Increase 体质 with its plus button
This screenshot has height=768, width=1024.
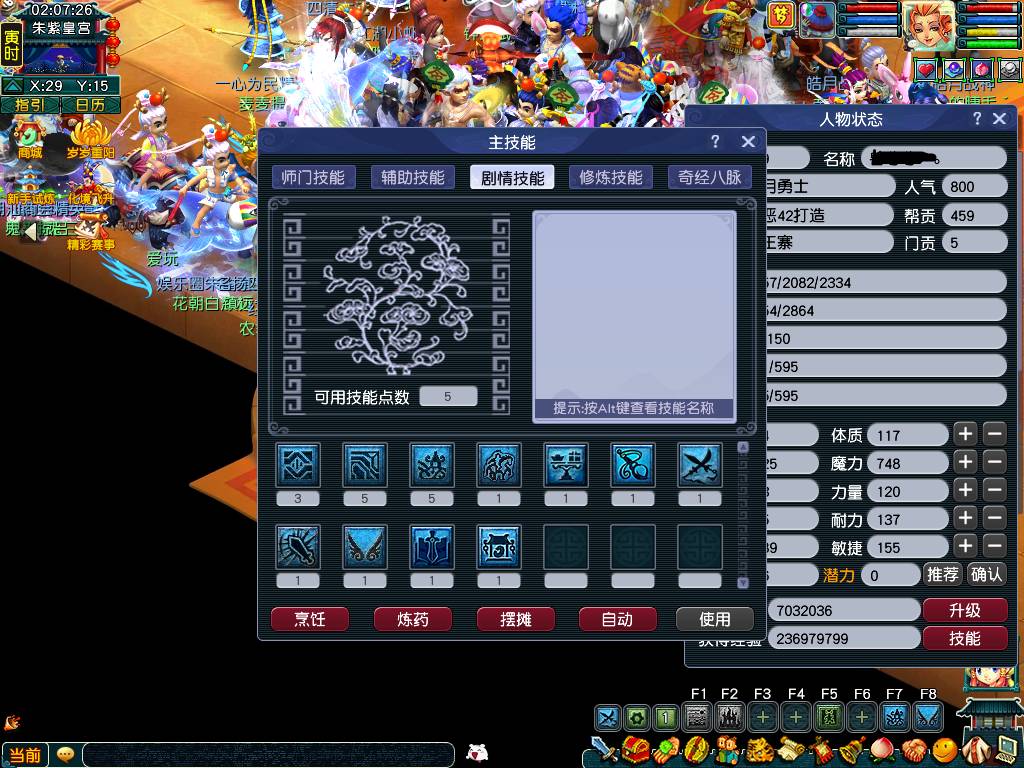[966, 434]
